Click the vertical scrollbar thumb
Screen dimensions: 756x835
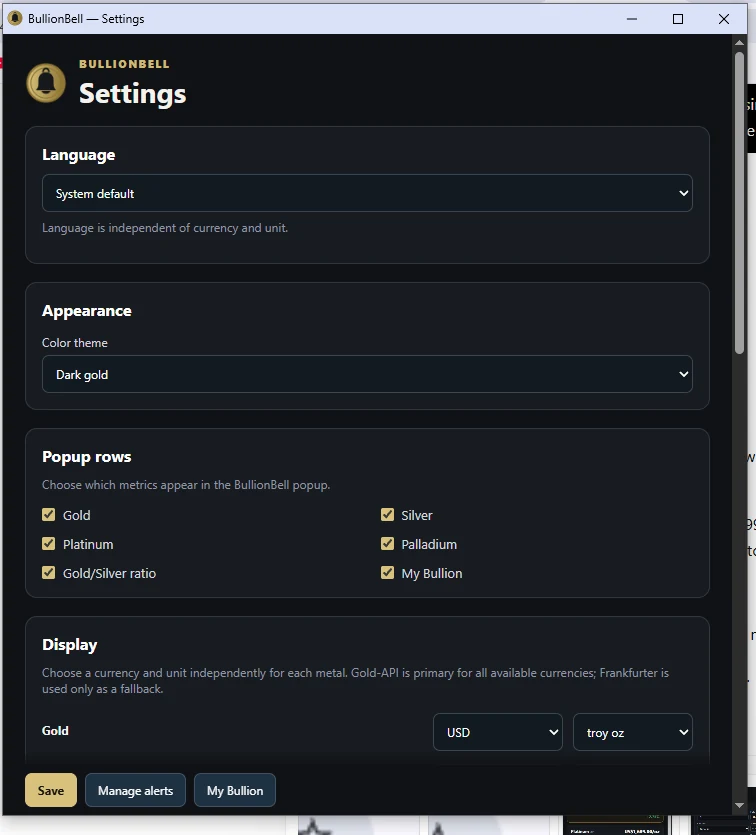tap(739, 202)
